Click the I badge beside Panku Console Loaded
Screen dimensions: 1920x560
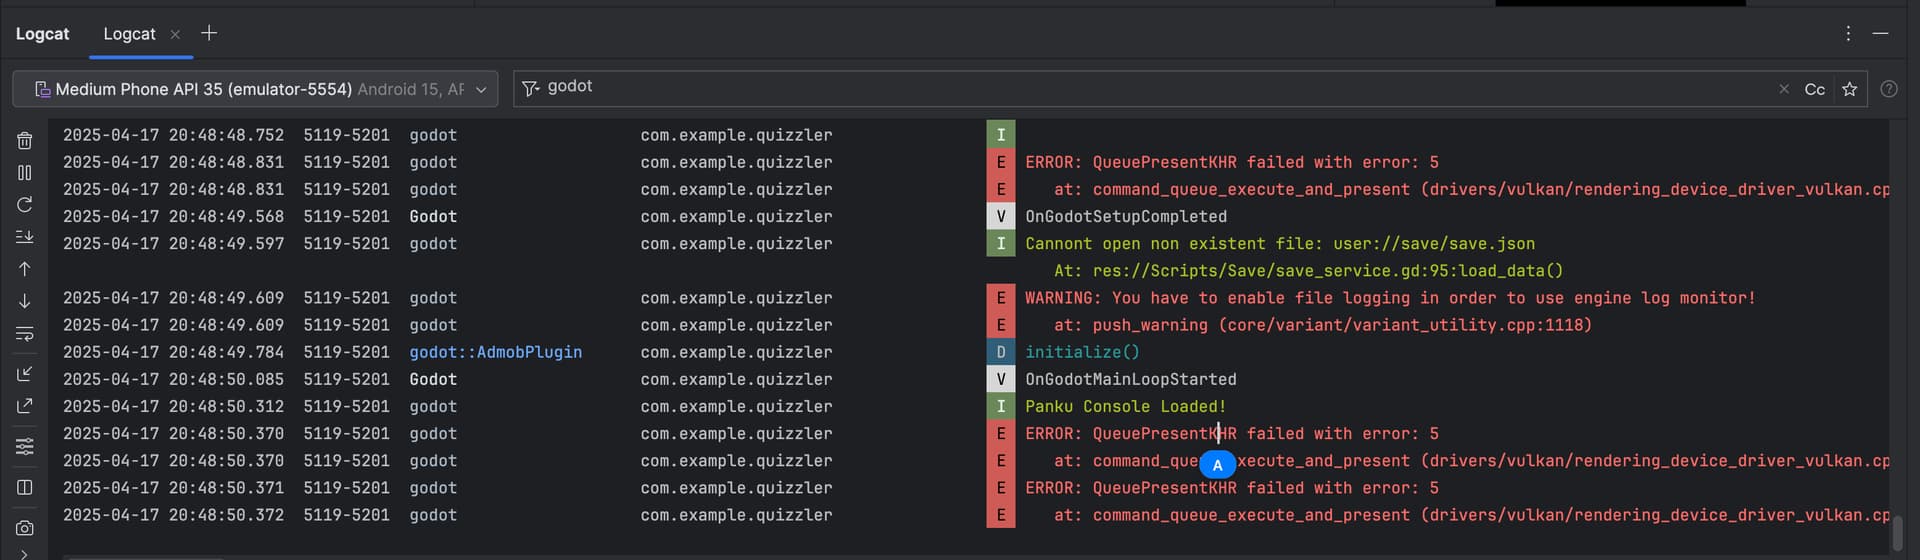pos(1001,406)
